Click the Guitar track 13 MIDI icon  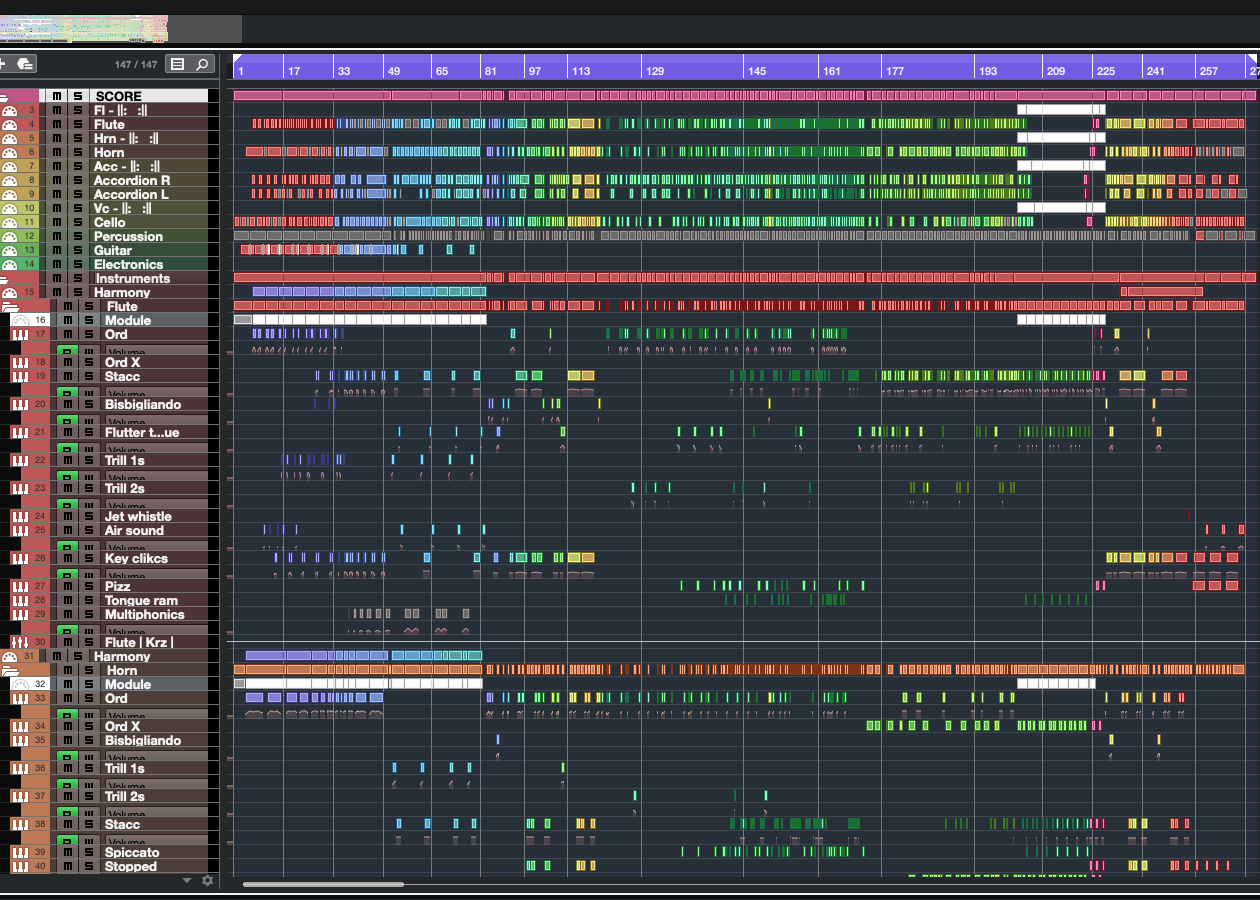10,251
